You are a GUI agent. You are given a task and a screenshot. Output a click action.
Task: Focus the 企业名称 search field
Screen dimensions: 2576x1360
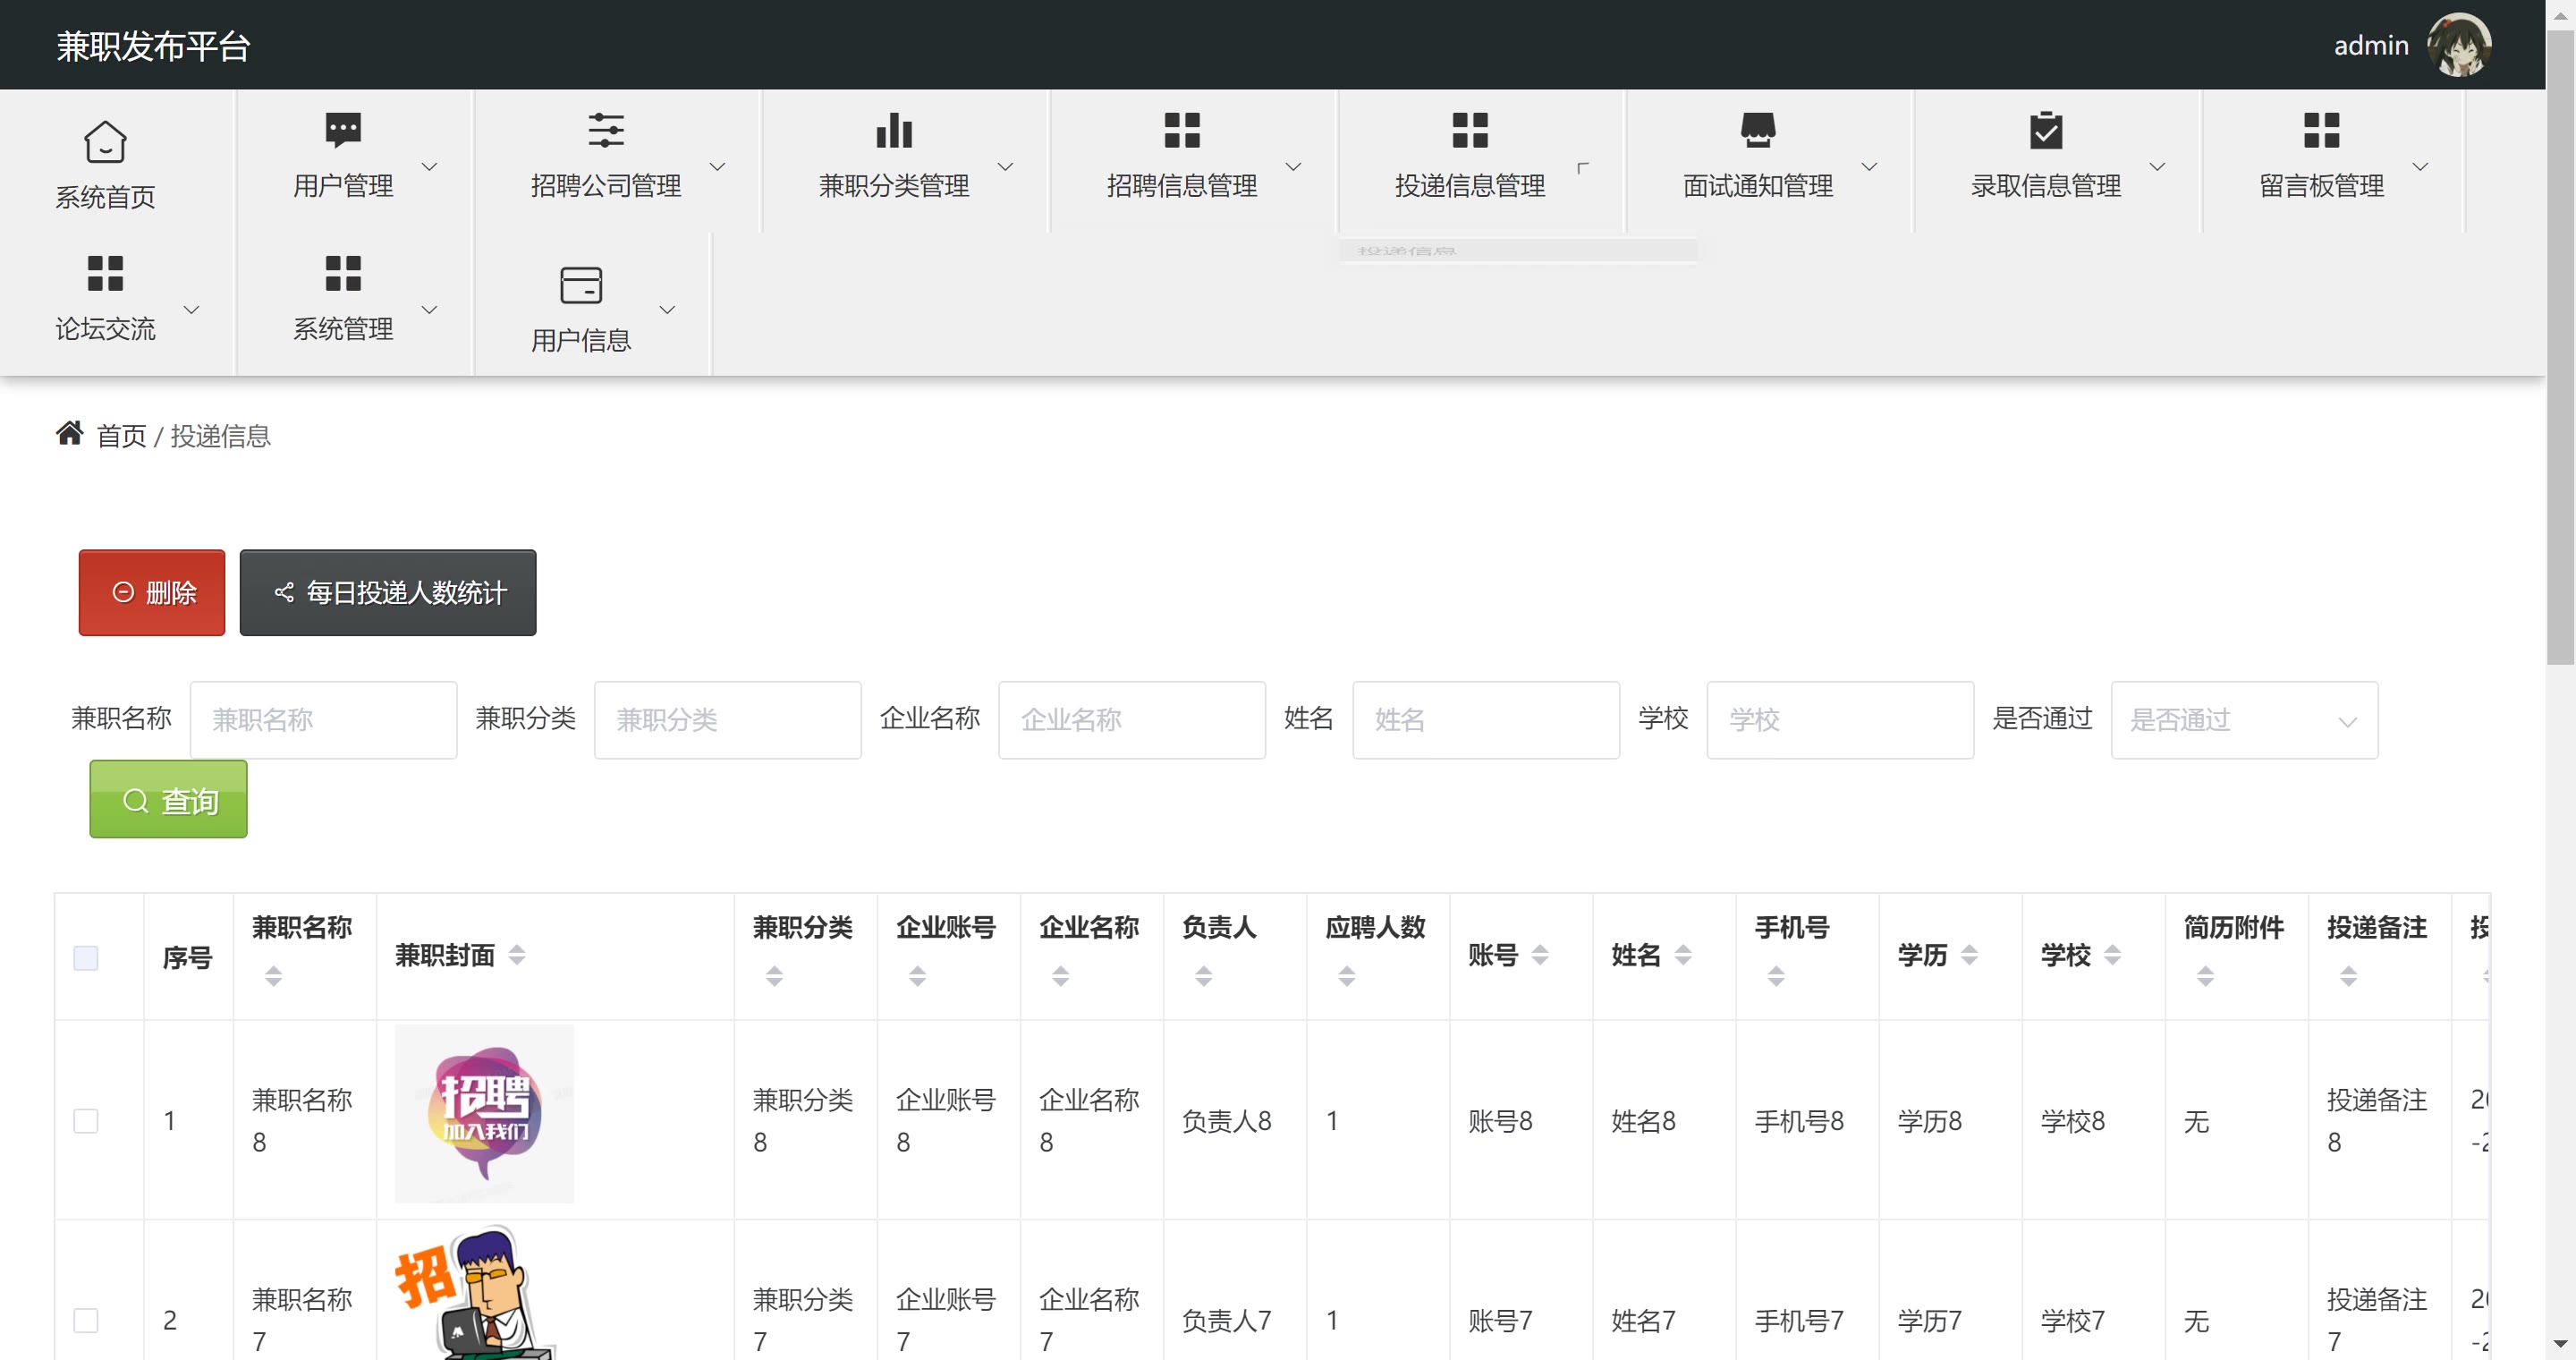pyautogui.click(x=1131, y=720)
